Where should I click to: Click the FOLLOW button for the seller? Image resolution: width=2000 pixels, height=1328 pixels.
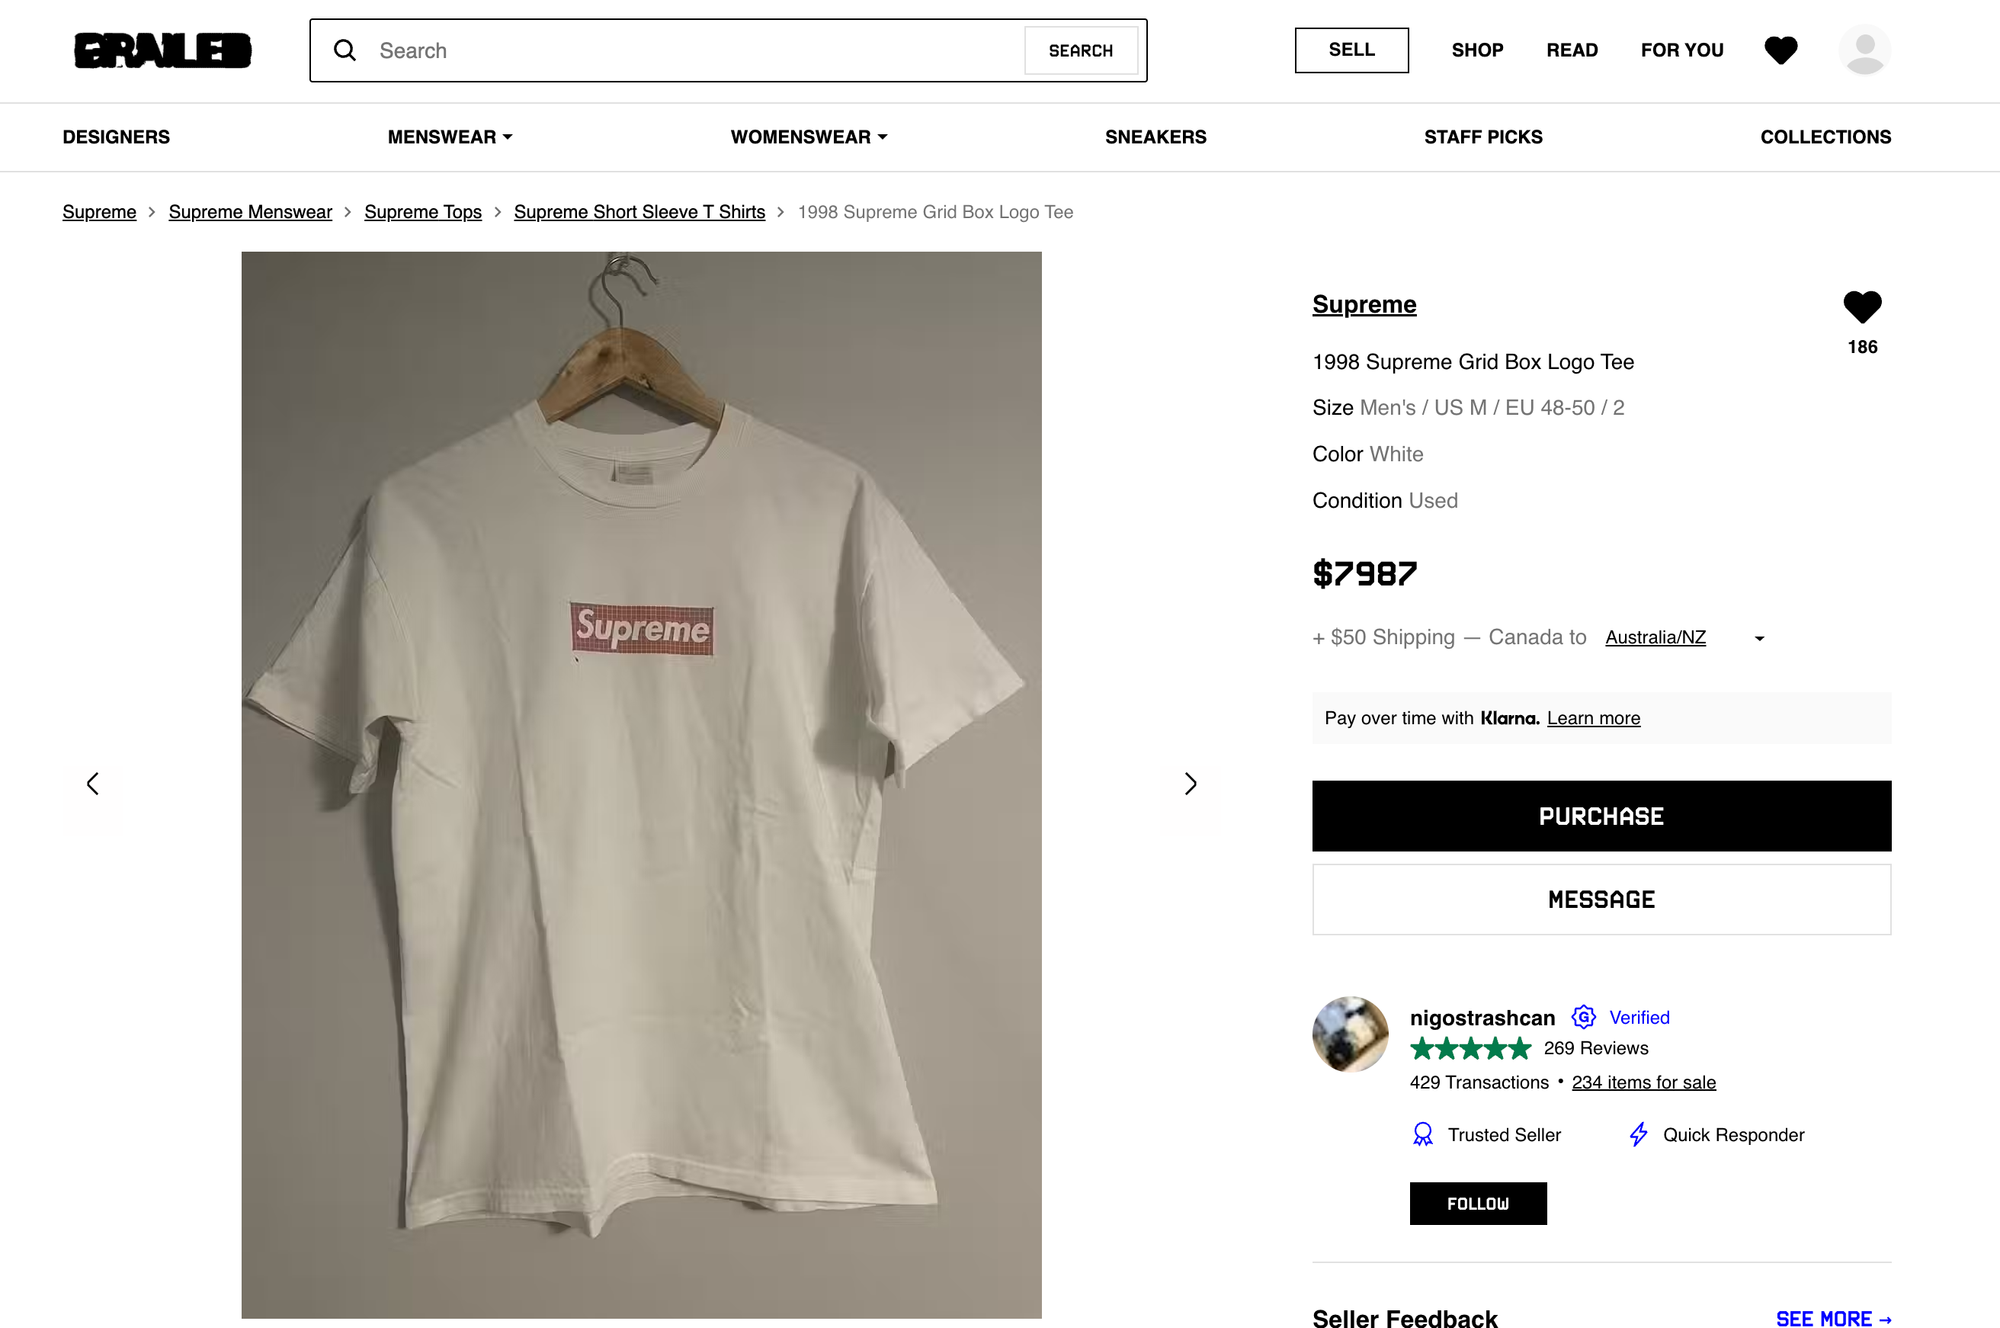tap(1478, 1203)
